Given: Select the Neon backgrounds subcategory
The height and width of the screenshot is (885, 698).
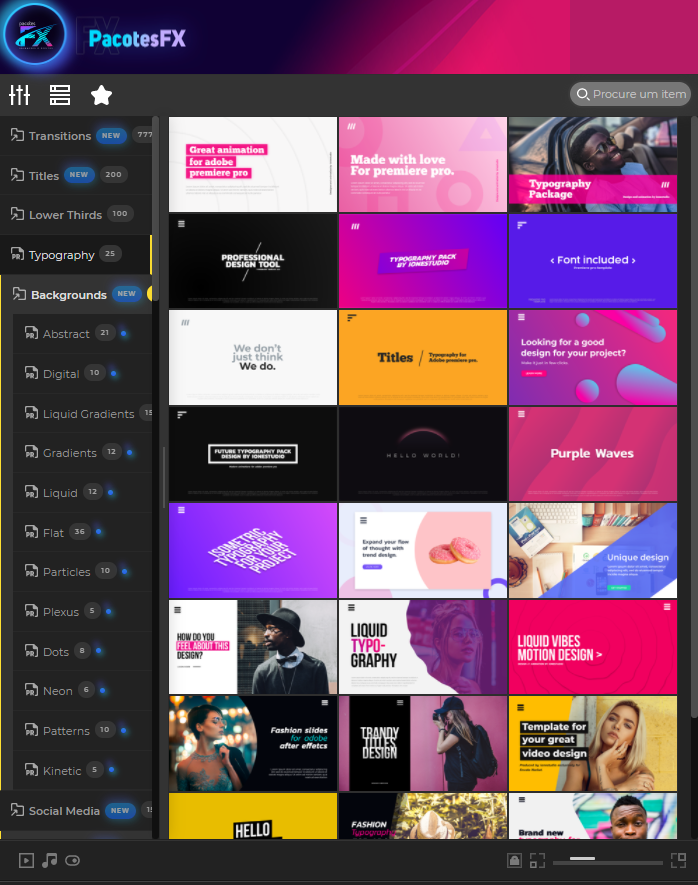Looking at the screenshot, I should tap(58, 691).
